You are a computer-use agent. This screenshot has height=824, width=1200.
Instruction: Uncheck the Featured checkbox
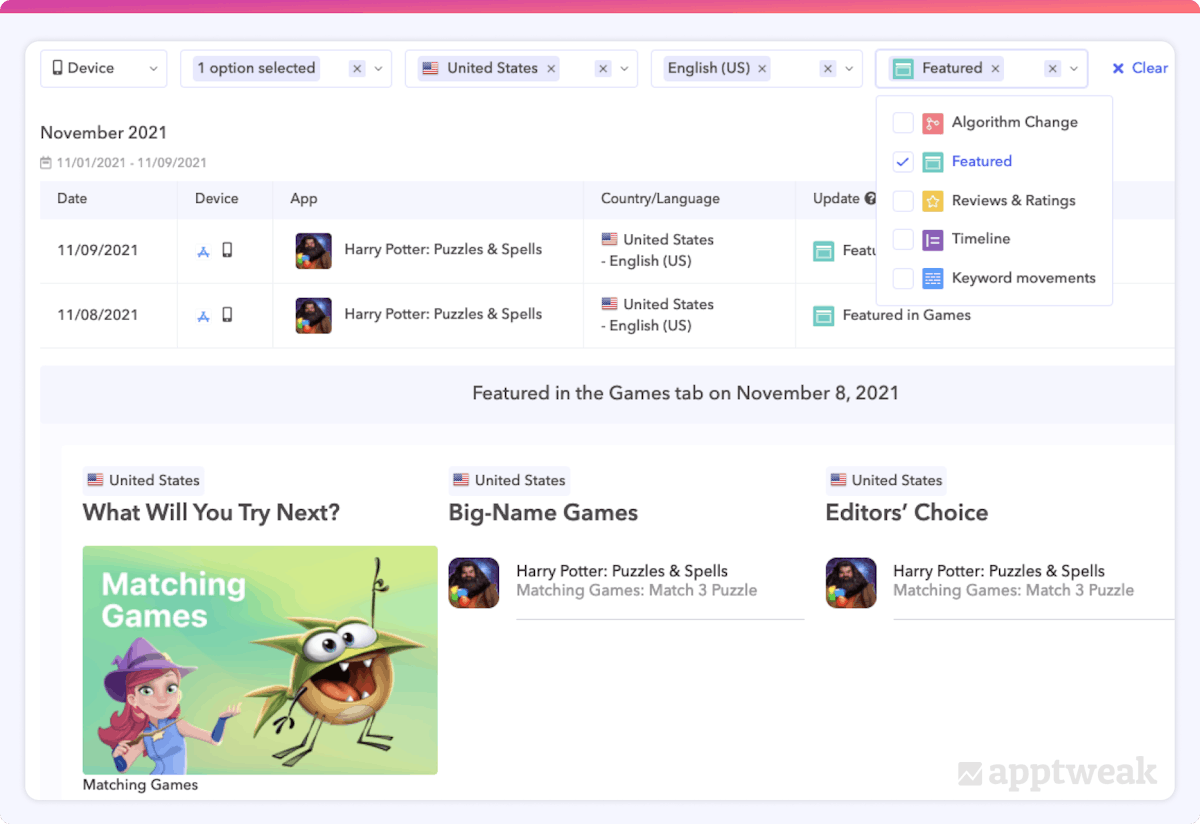[x=903, y=162]
